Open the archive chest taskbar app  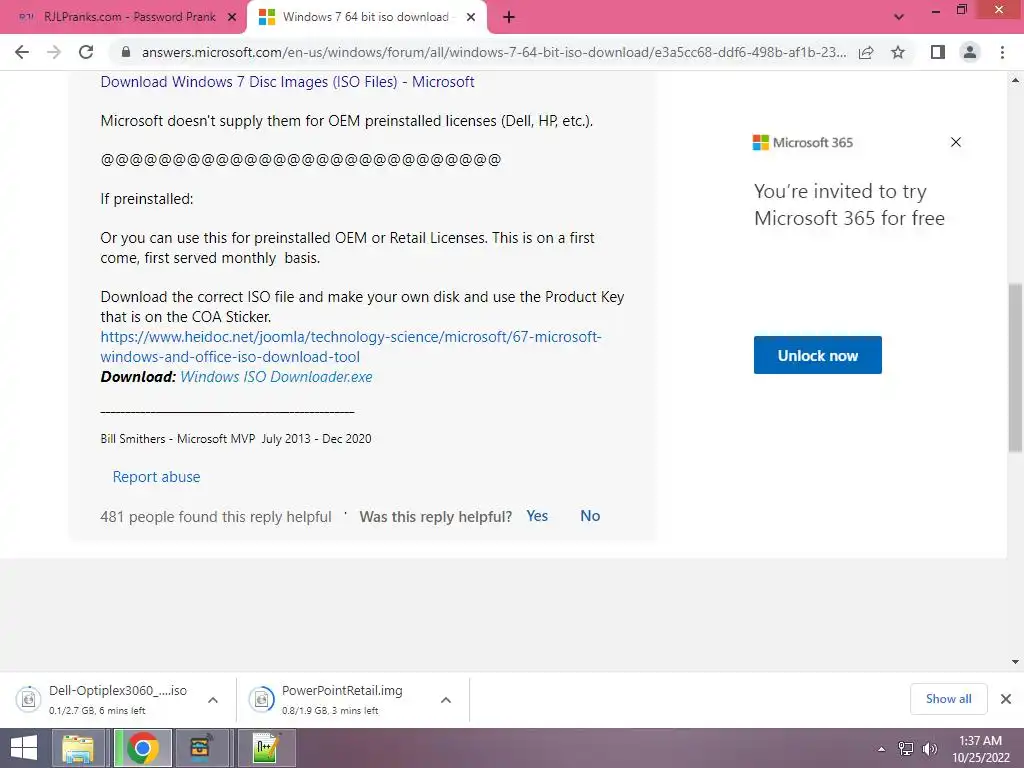coord(202,748)
